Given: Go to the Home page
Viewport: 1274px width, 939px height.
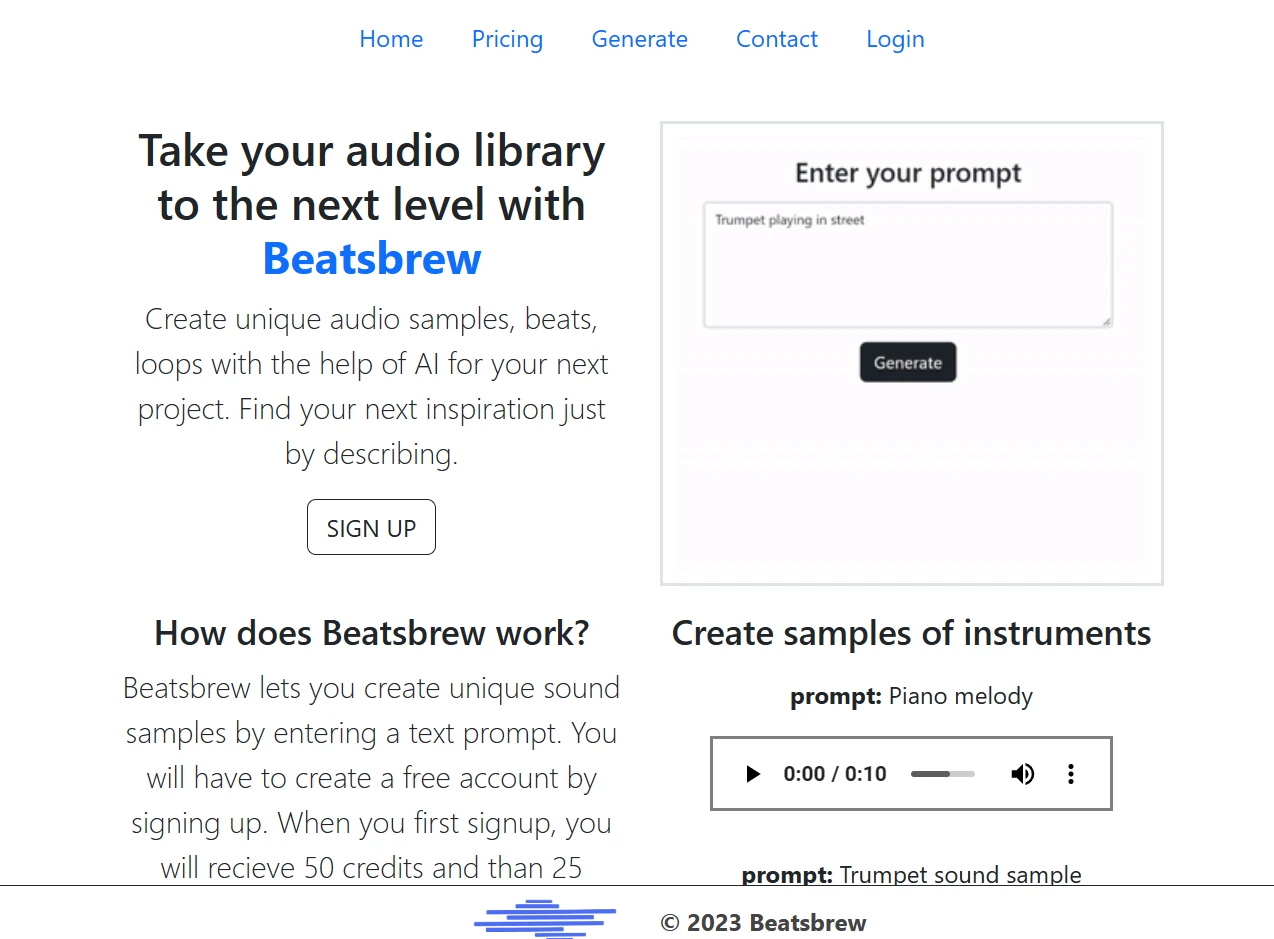Looking at the screenshot, I should (391, 39).
